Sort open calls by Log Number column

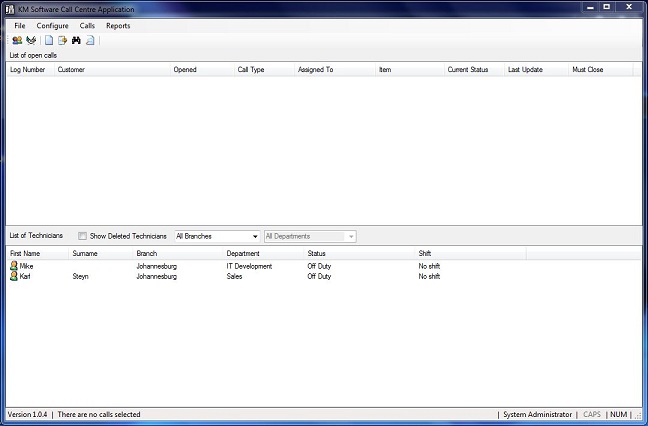pos(28,70)
